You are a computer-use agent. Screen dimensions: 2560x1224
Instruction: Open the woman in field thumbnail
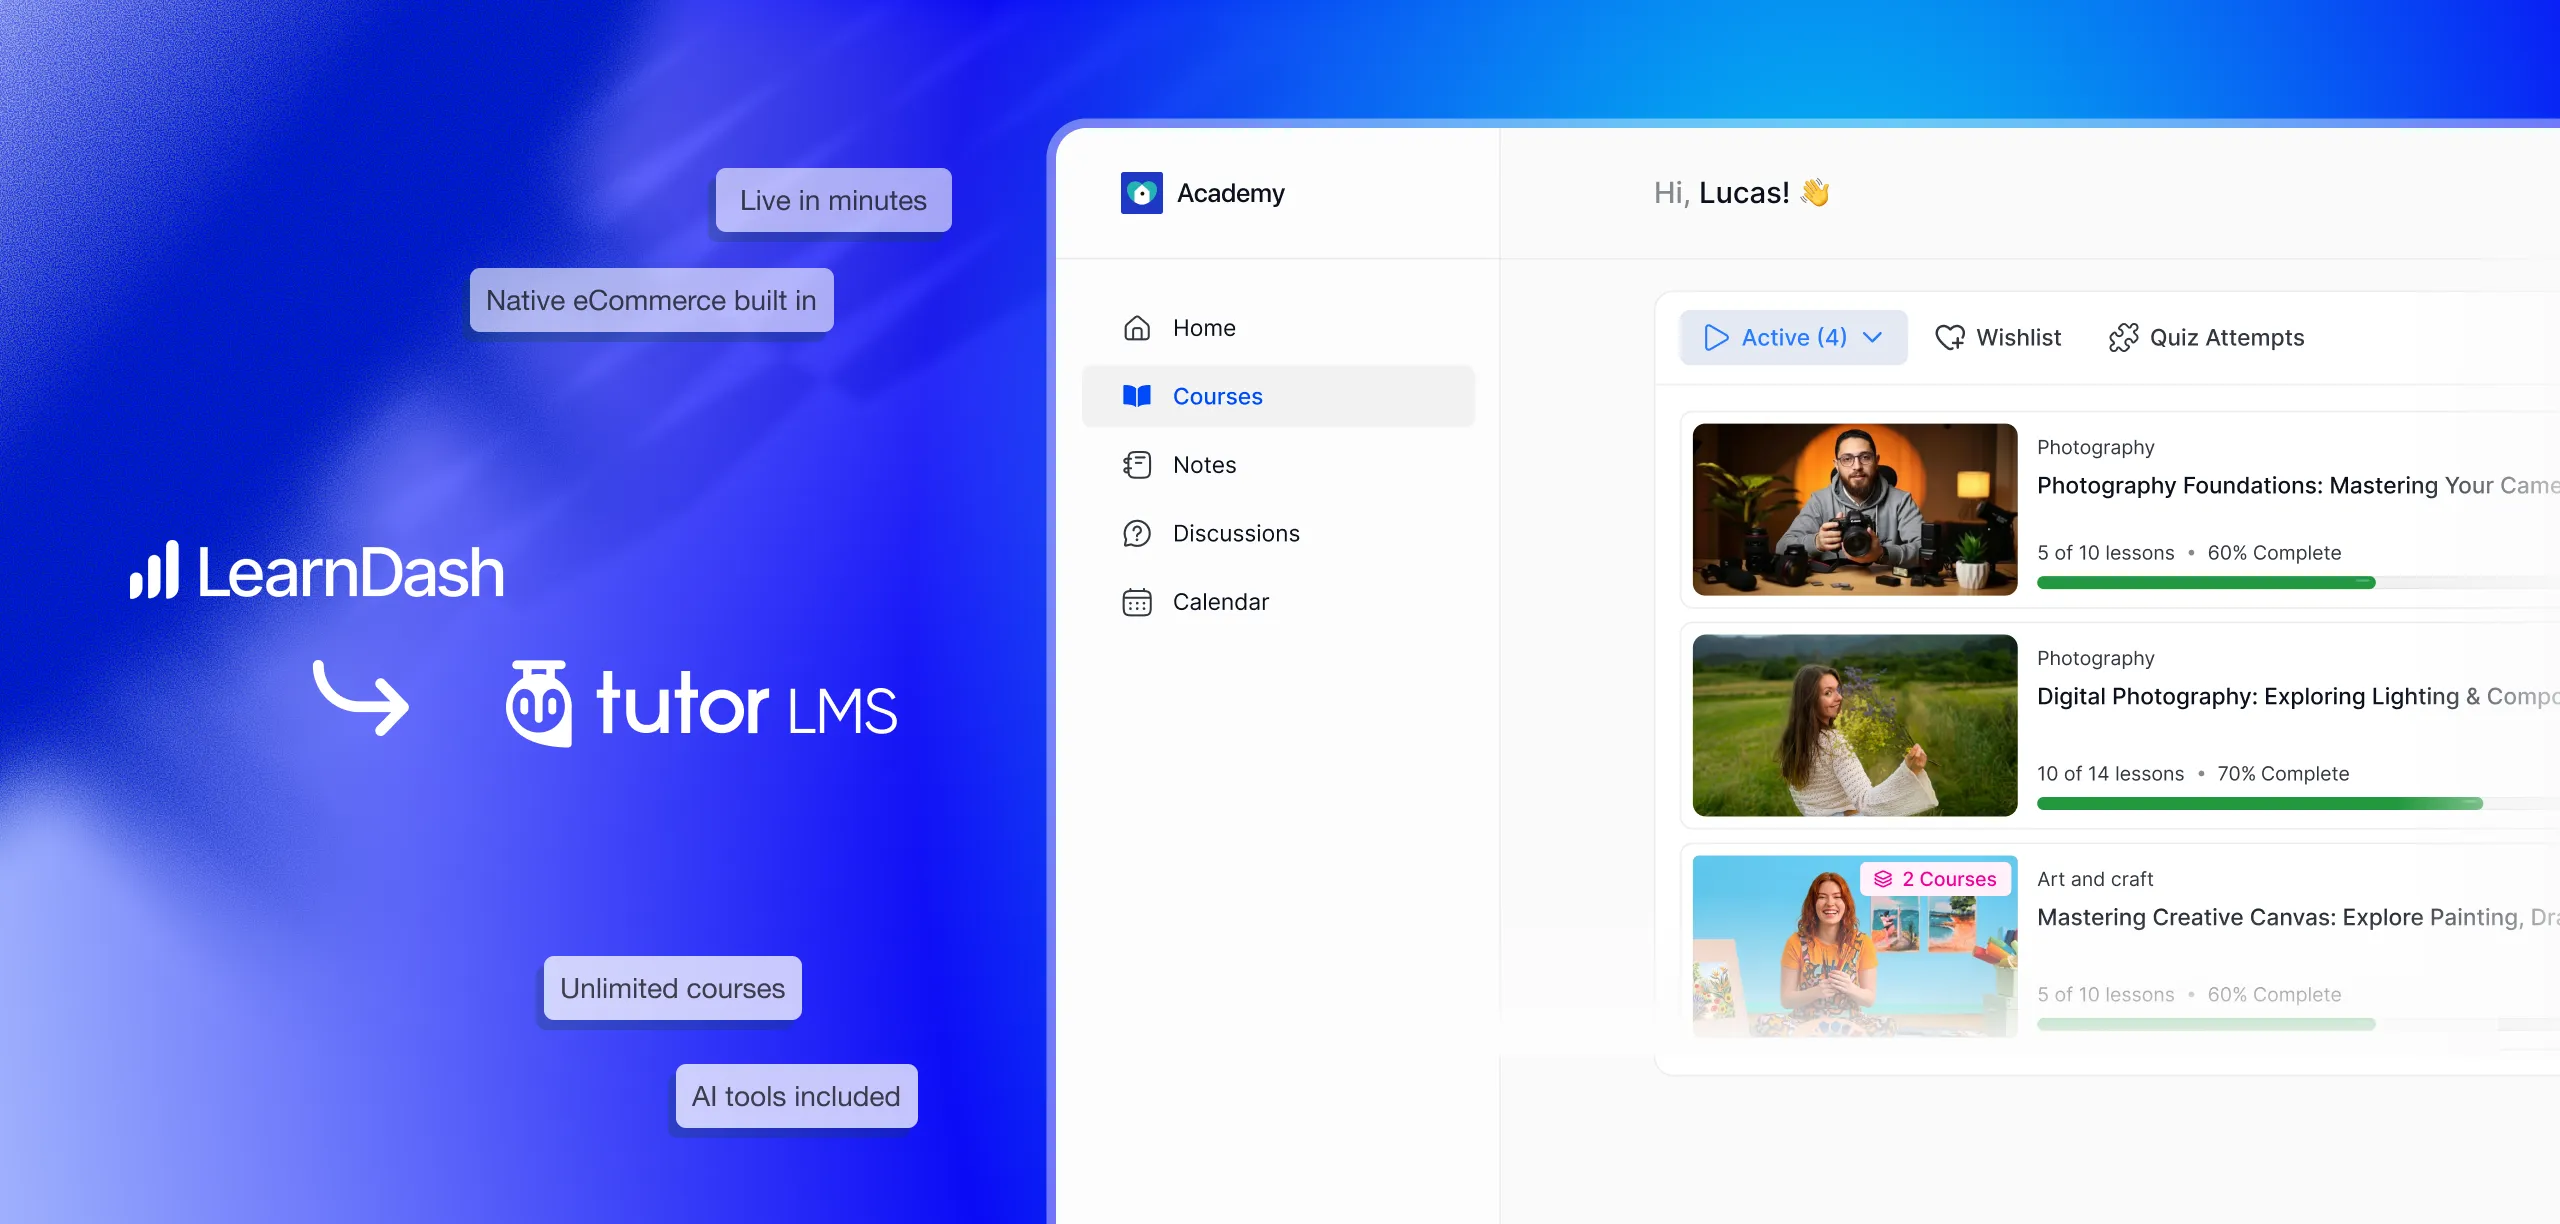click(1855, 726)
